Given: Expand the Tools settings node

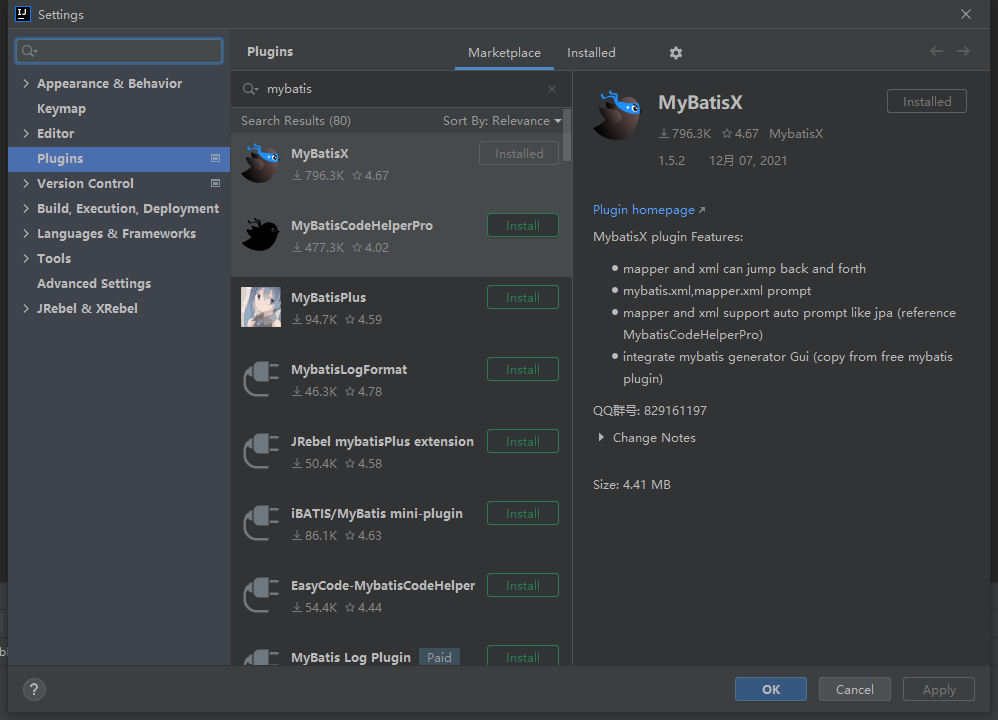Looking at the screenshot, I should pyautogui.click(x=26, y=258).
